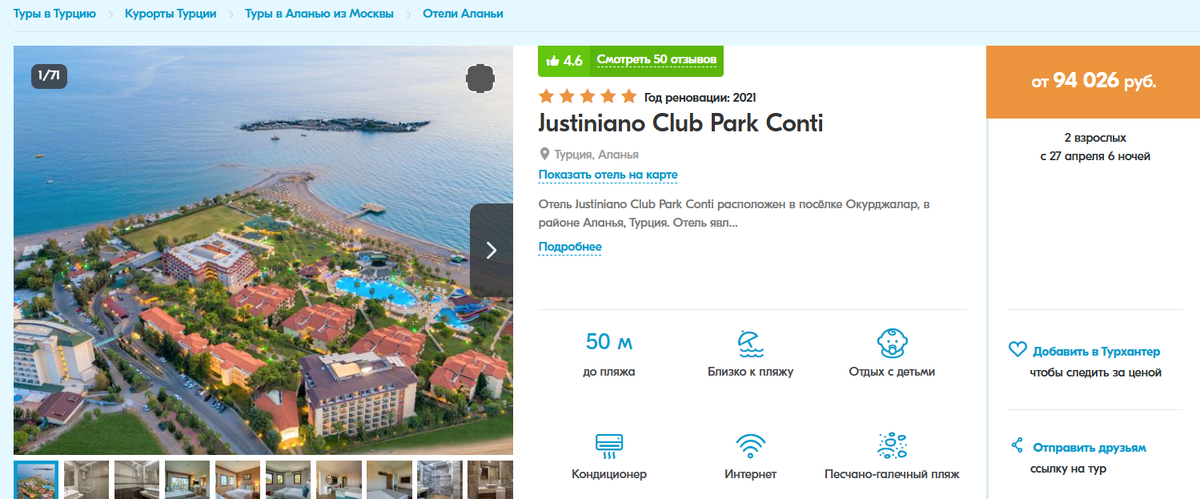Click '2 взрослых' text
The image size is (1200, 499).
coord(1095,138)
